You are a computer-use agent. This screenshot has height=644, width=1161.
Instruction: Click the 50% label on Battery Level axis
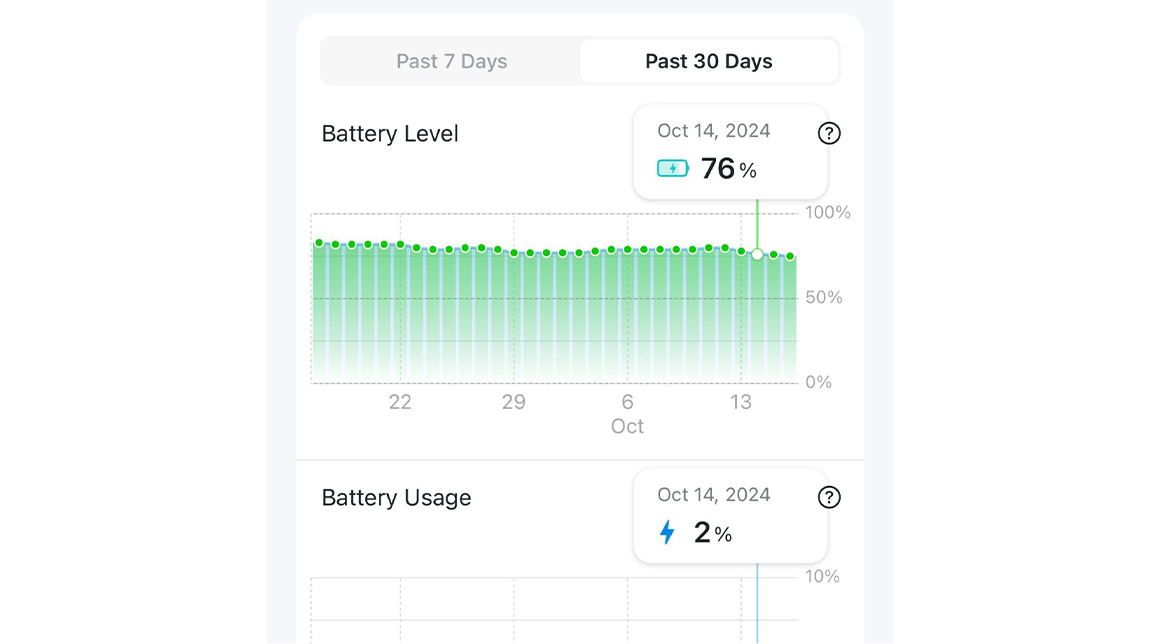(x=824, y=298)
